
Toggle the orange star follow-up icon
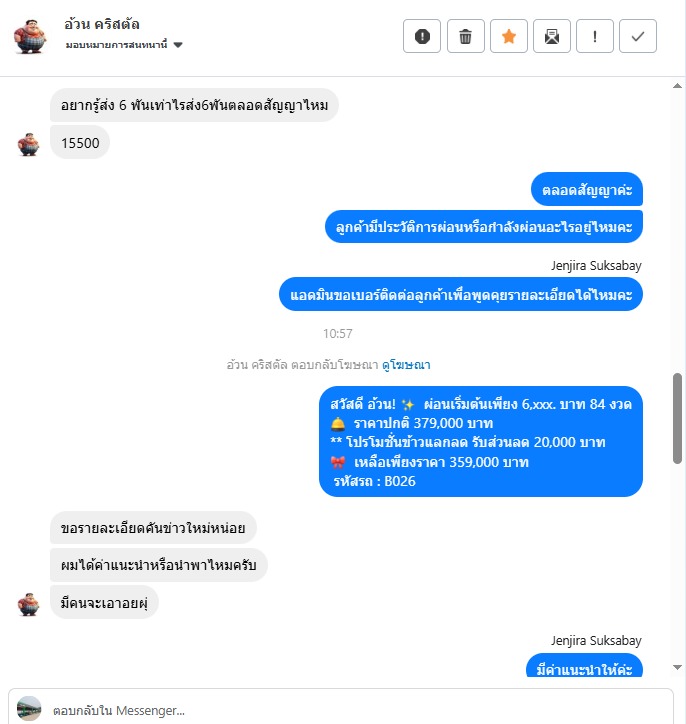pos(509,36)
